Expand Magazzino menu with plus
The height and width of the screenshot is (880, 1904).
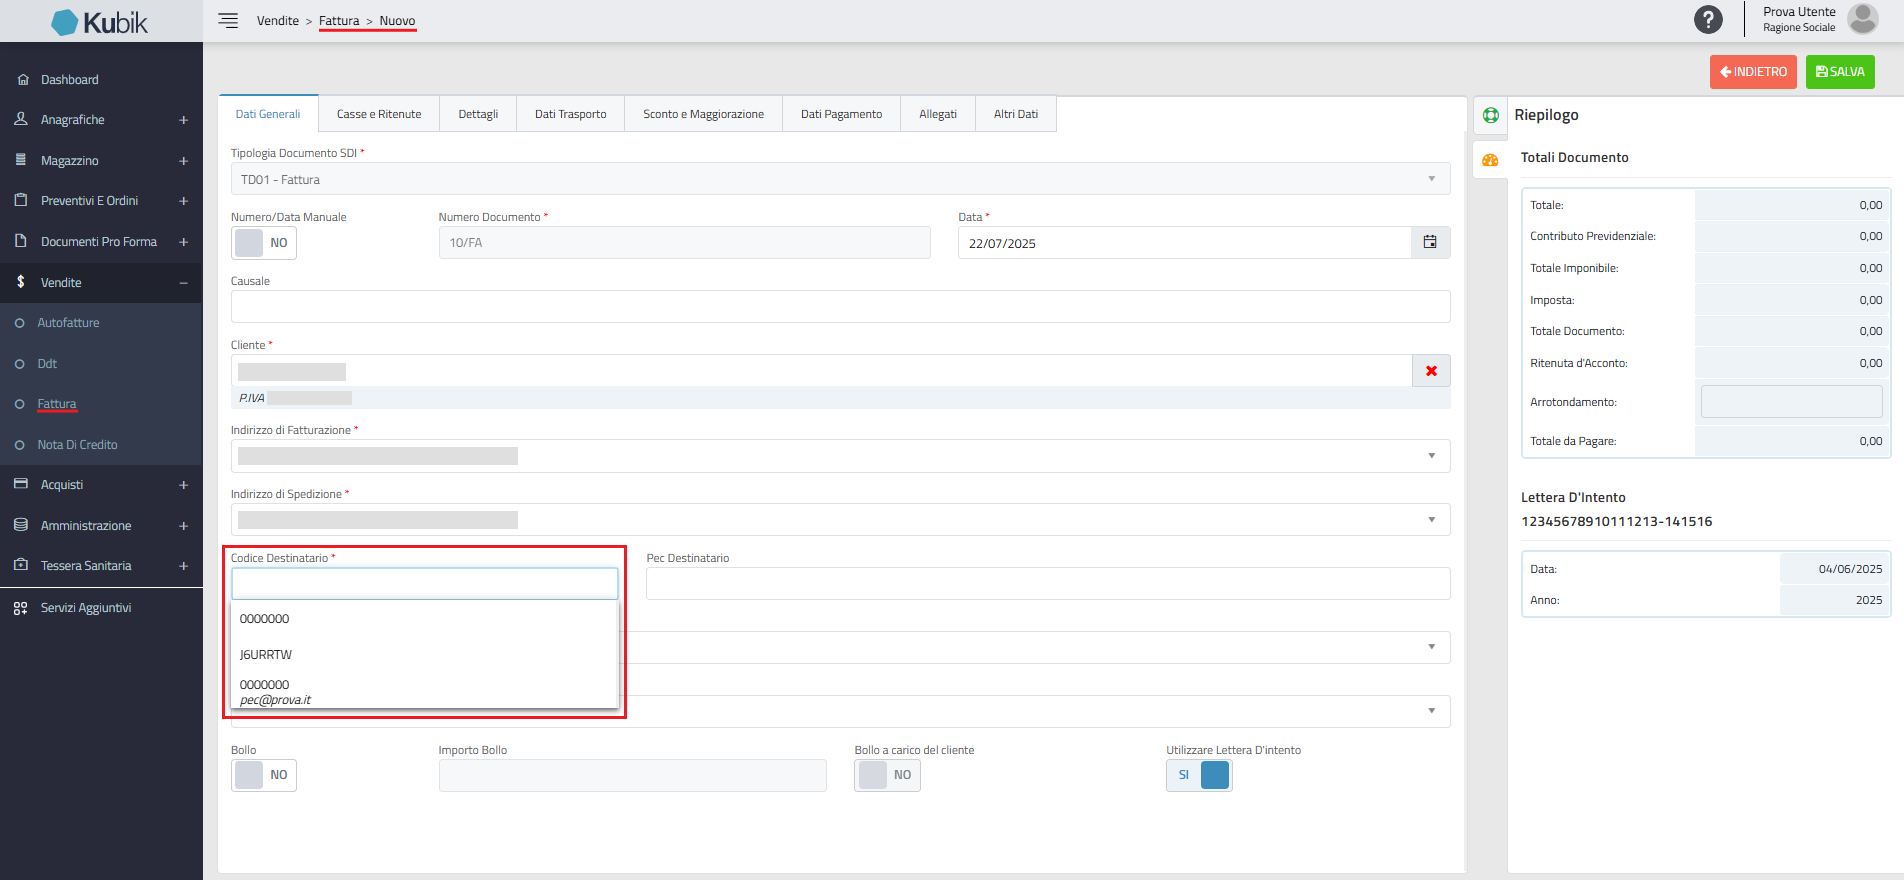pyautogui.click(x=184, y=161)
